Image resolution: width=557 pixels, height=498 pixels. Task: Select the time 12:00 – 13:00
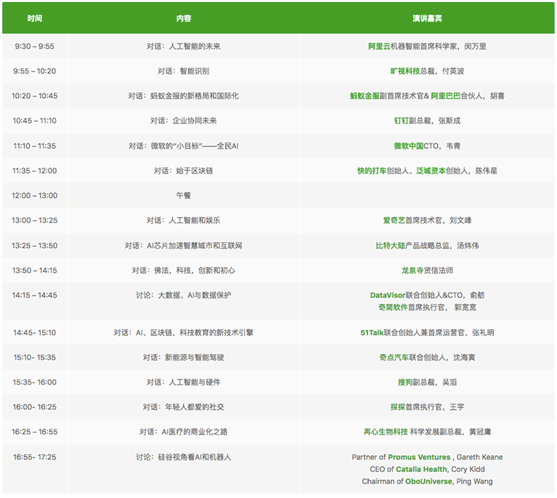click(x=34, y=195)
